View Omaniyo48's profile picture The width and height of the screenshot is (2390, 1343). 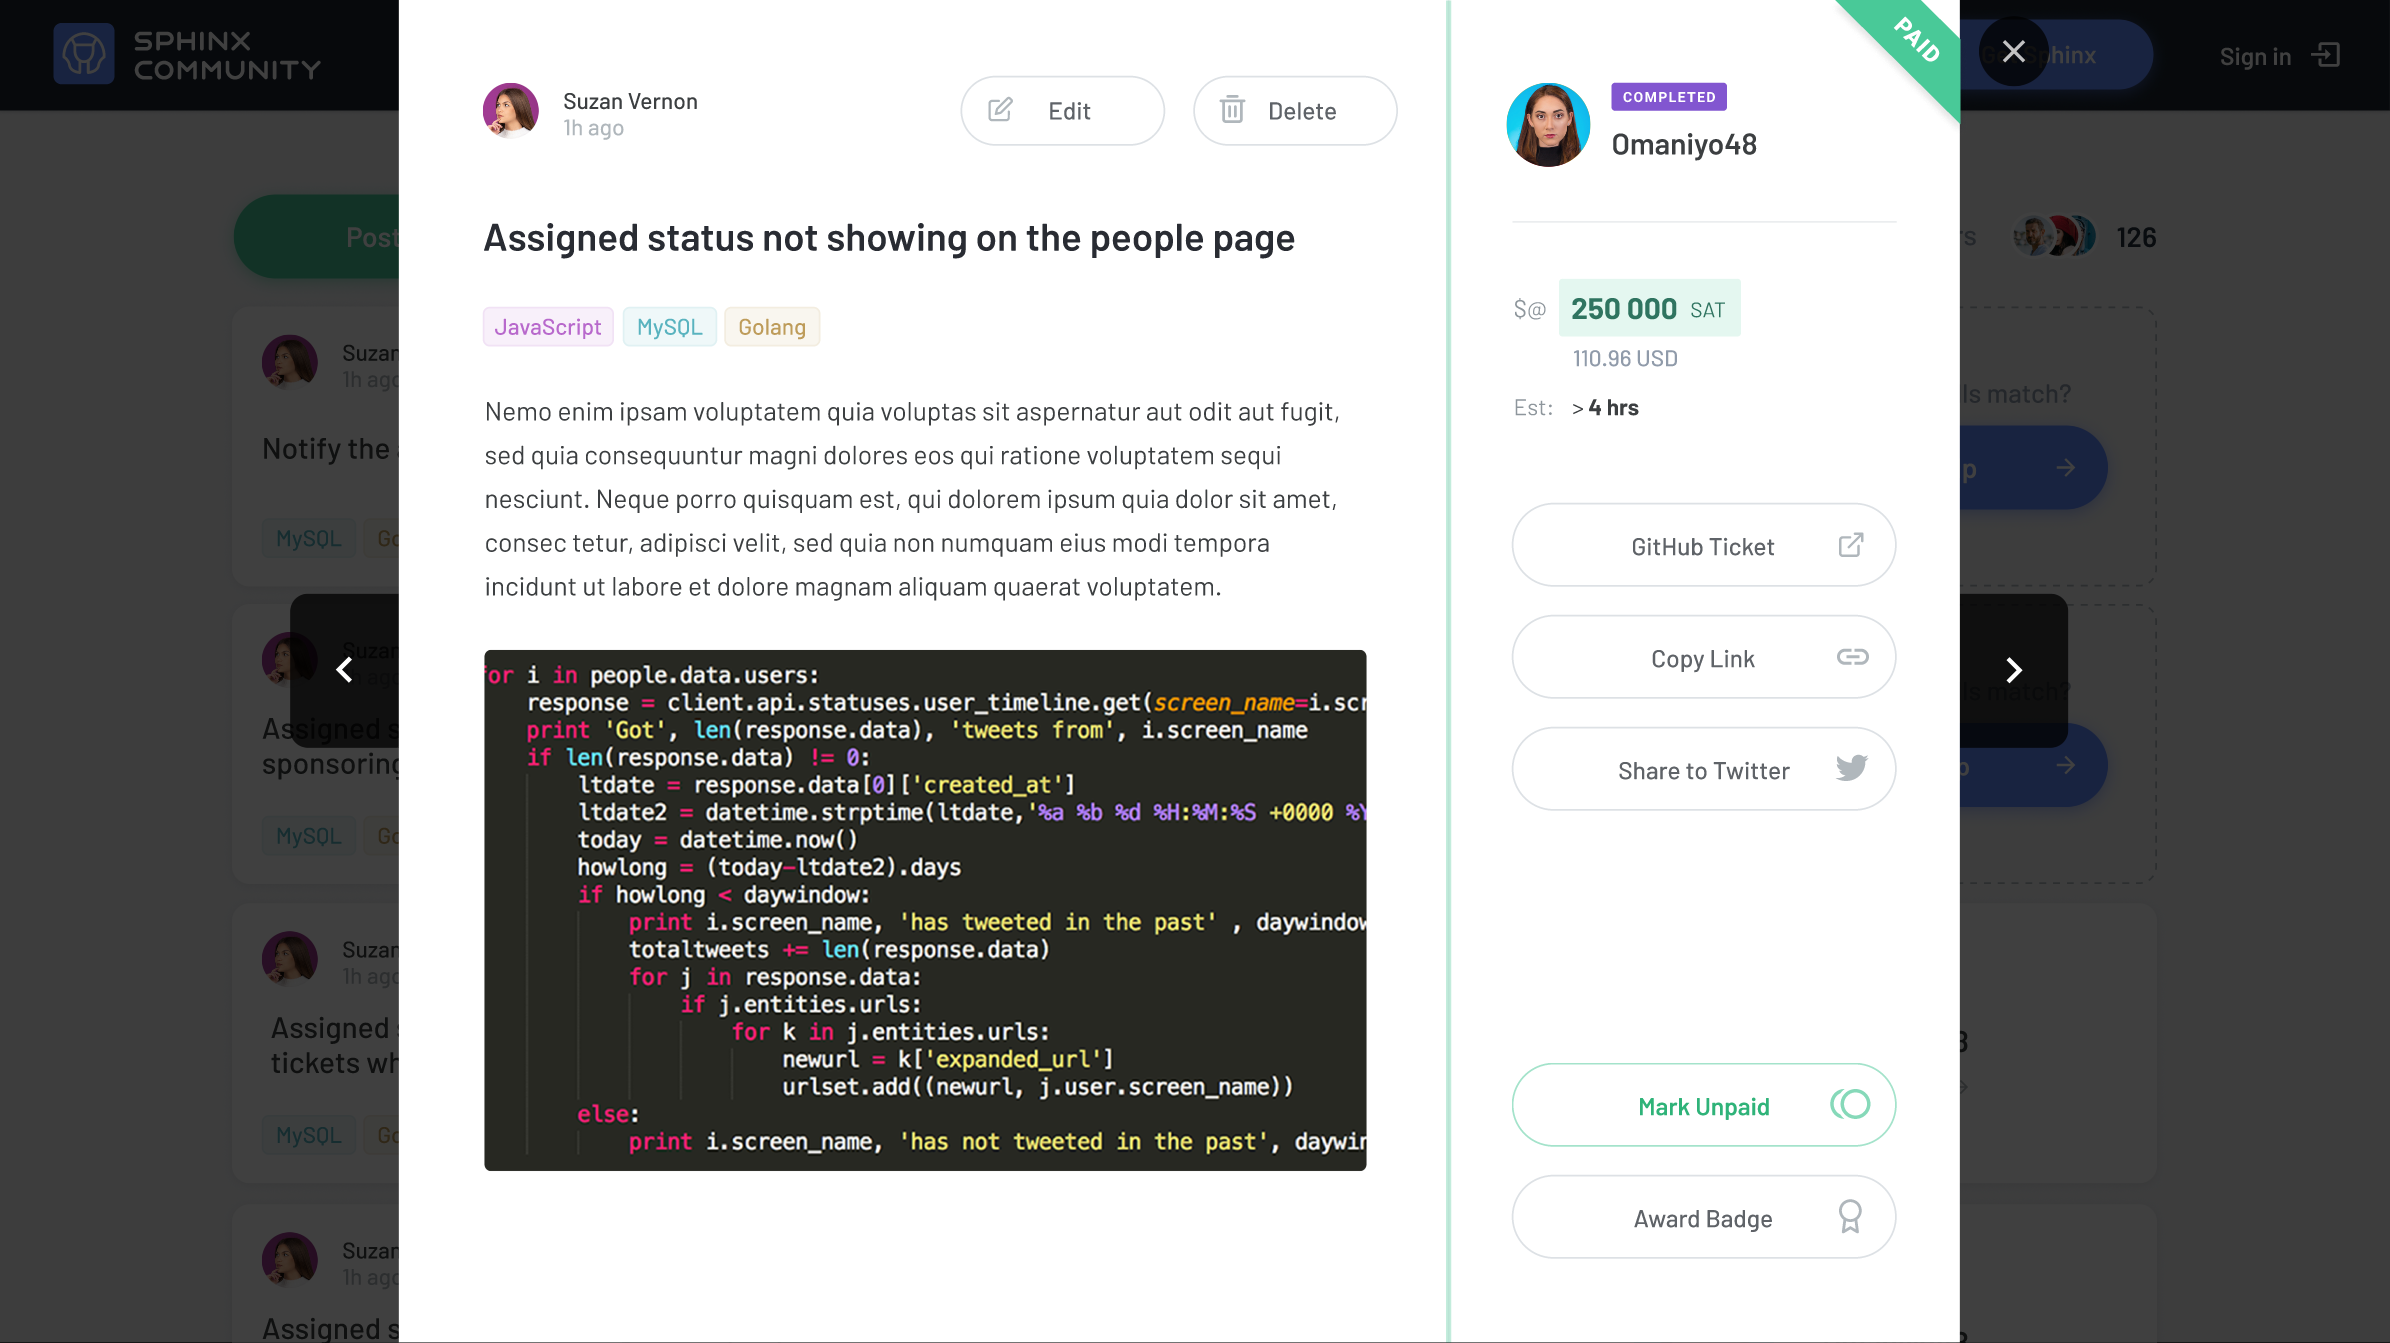point(1547,124)
